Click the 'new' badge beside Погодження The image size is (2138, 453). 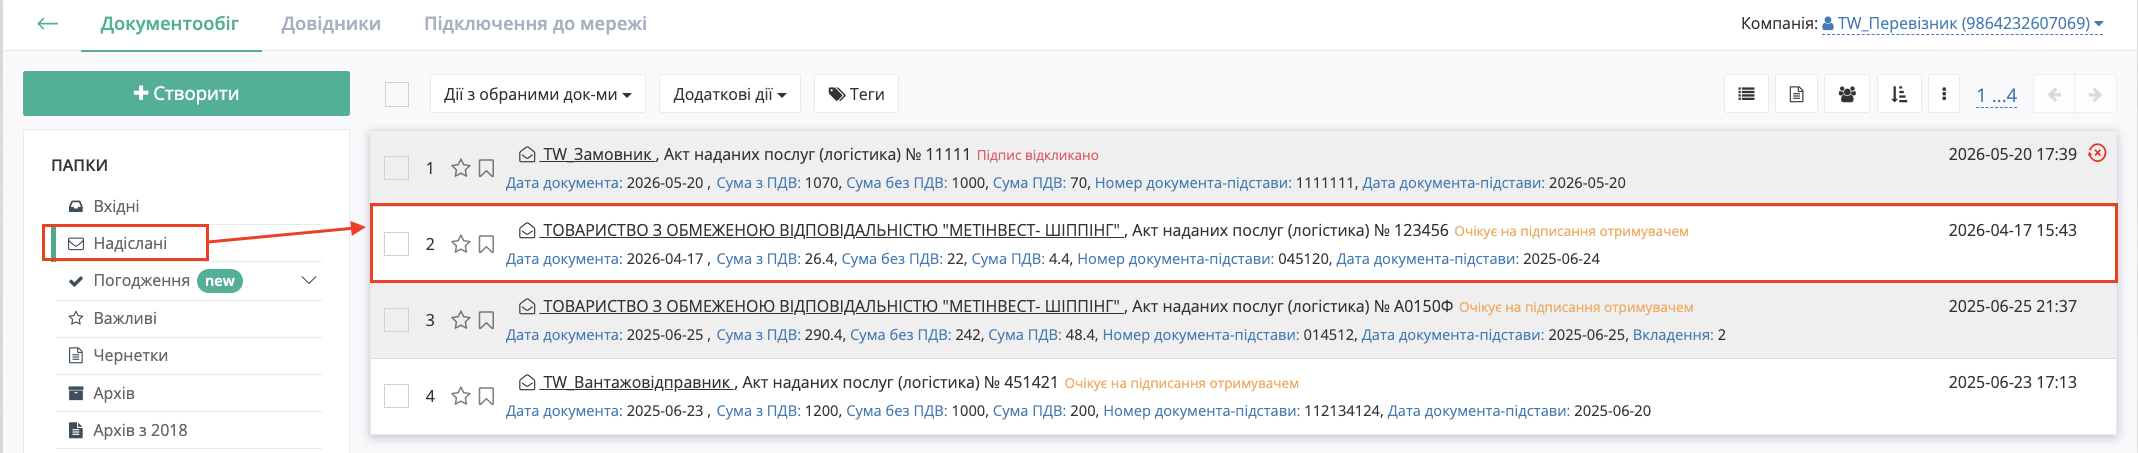click(220, 281)
